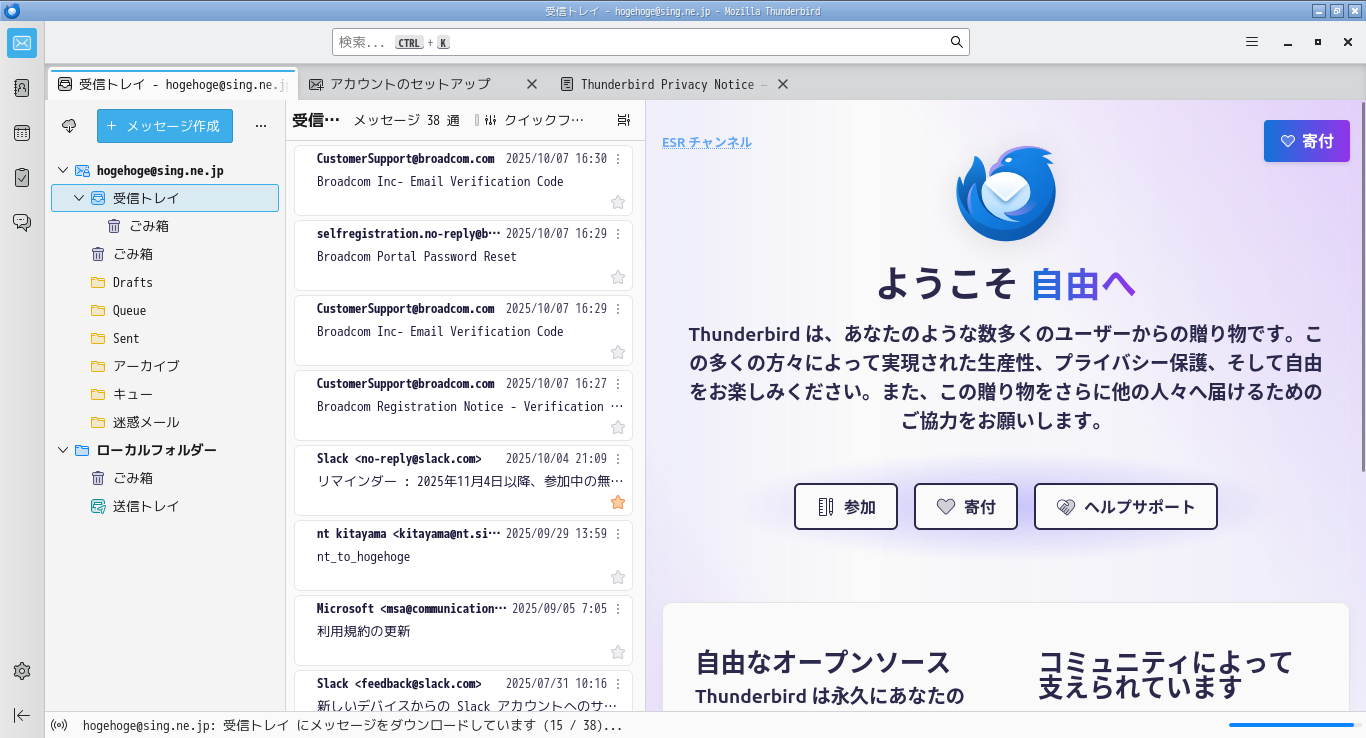1366x738 pixels.
Task: Open folder pane options (three dots)
Action: pos(261,126)
